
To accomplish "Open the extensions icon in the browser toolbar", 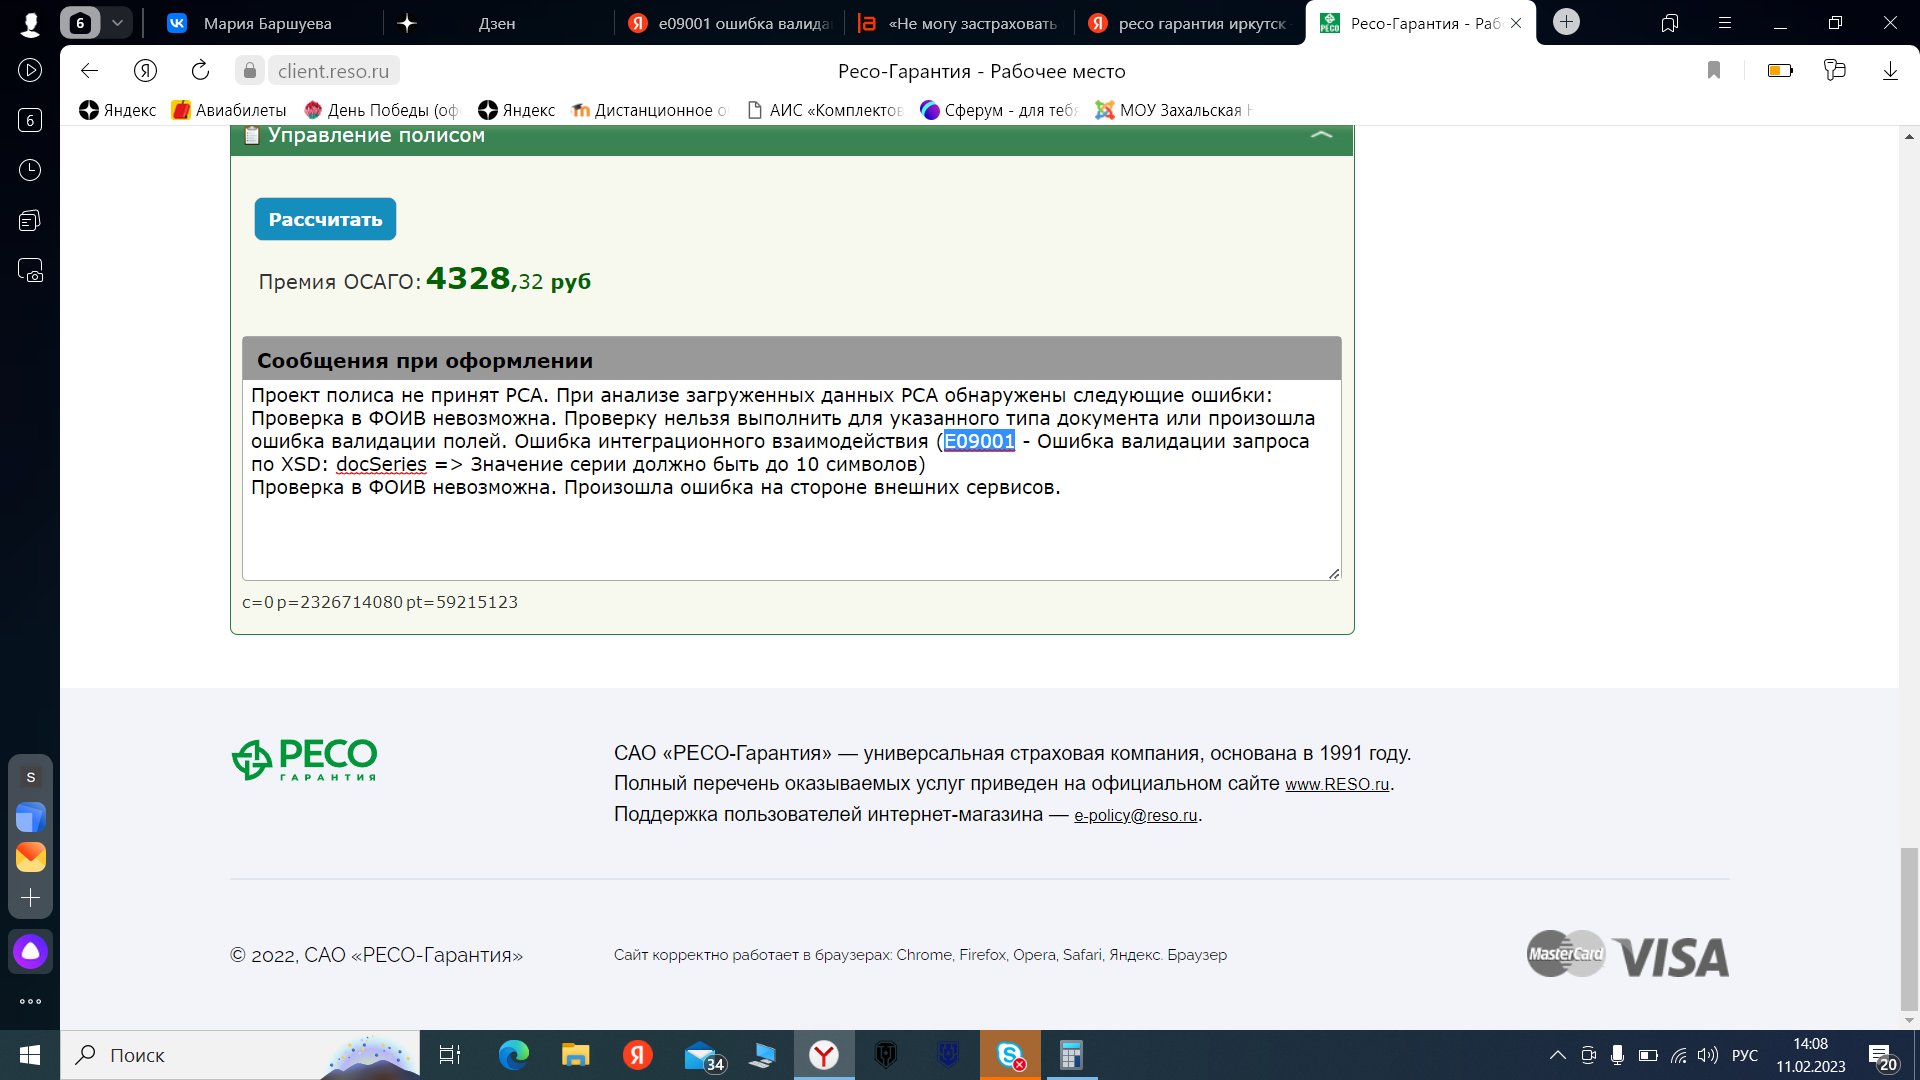I will pyautogui.click(x=1835, y=70).
